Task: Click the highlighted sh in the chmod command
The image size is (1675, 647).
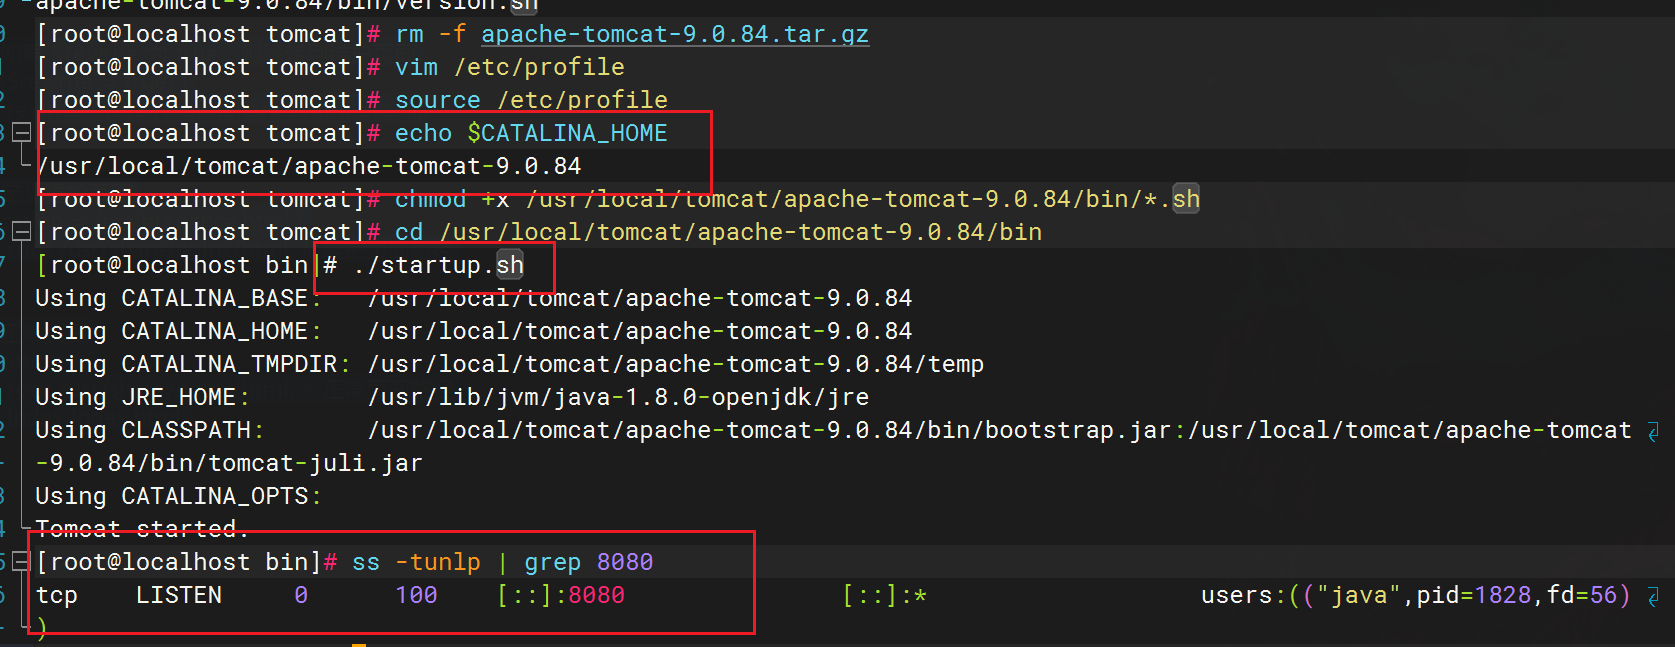Action: click(1186, 199)
